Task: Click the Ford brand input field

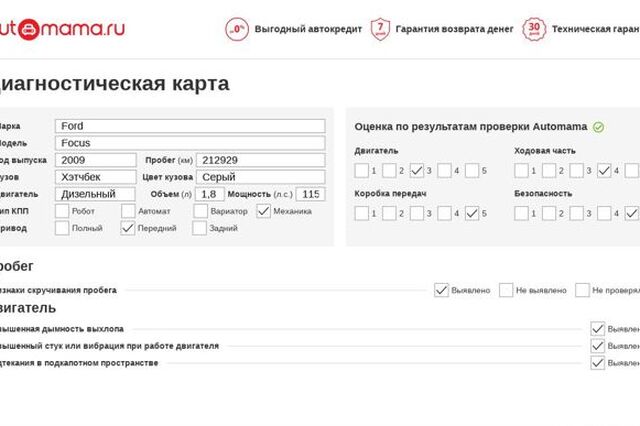Action: [190, 126]
